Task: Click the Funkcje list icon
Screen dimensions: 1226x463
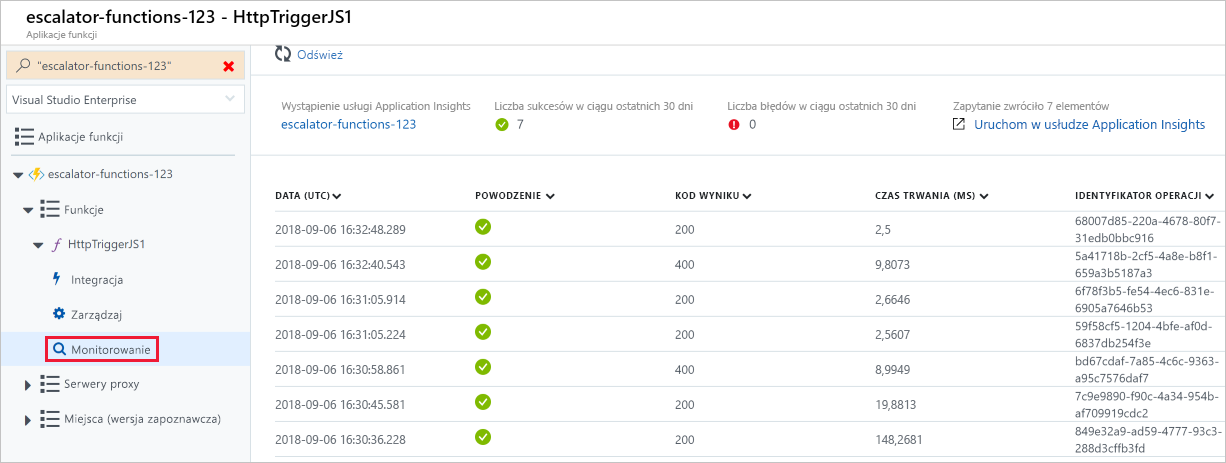Action: pyautogui.click(x=50, y=210)
